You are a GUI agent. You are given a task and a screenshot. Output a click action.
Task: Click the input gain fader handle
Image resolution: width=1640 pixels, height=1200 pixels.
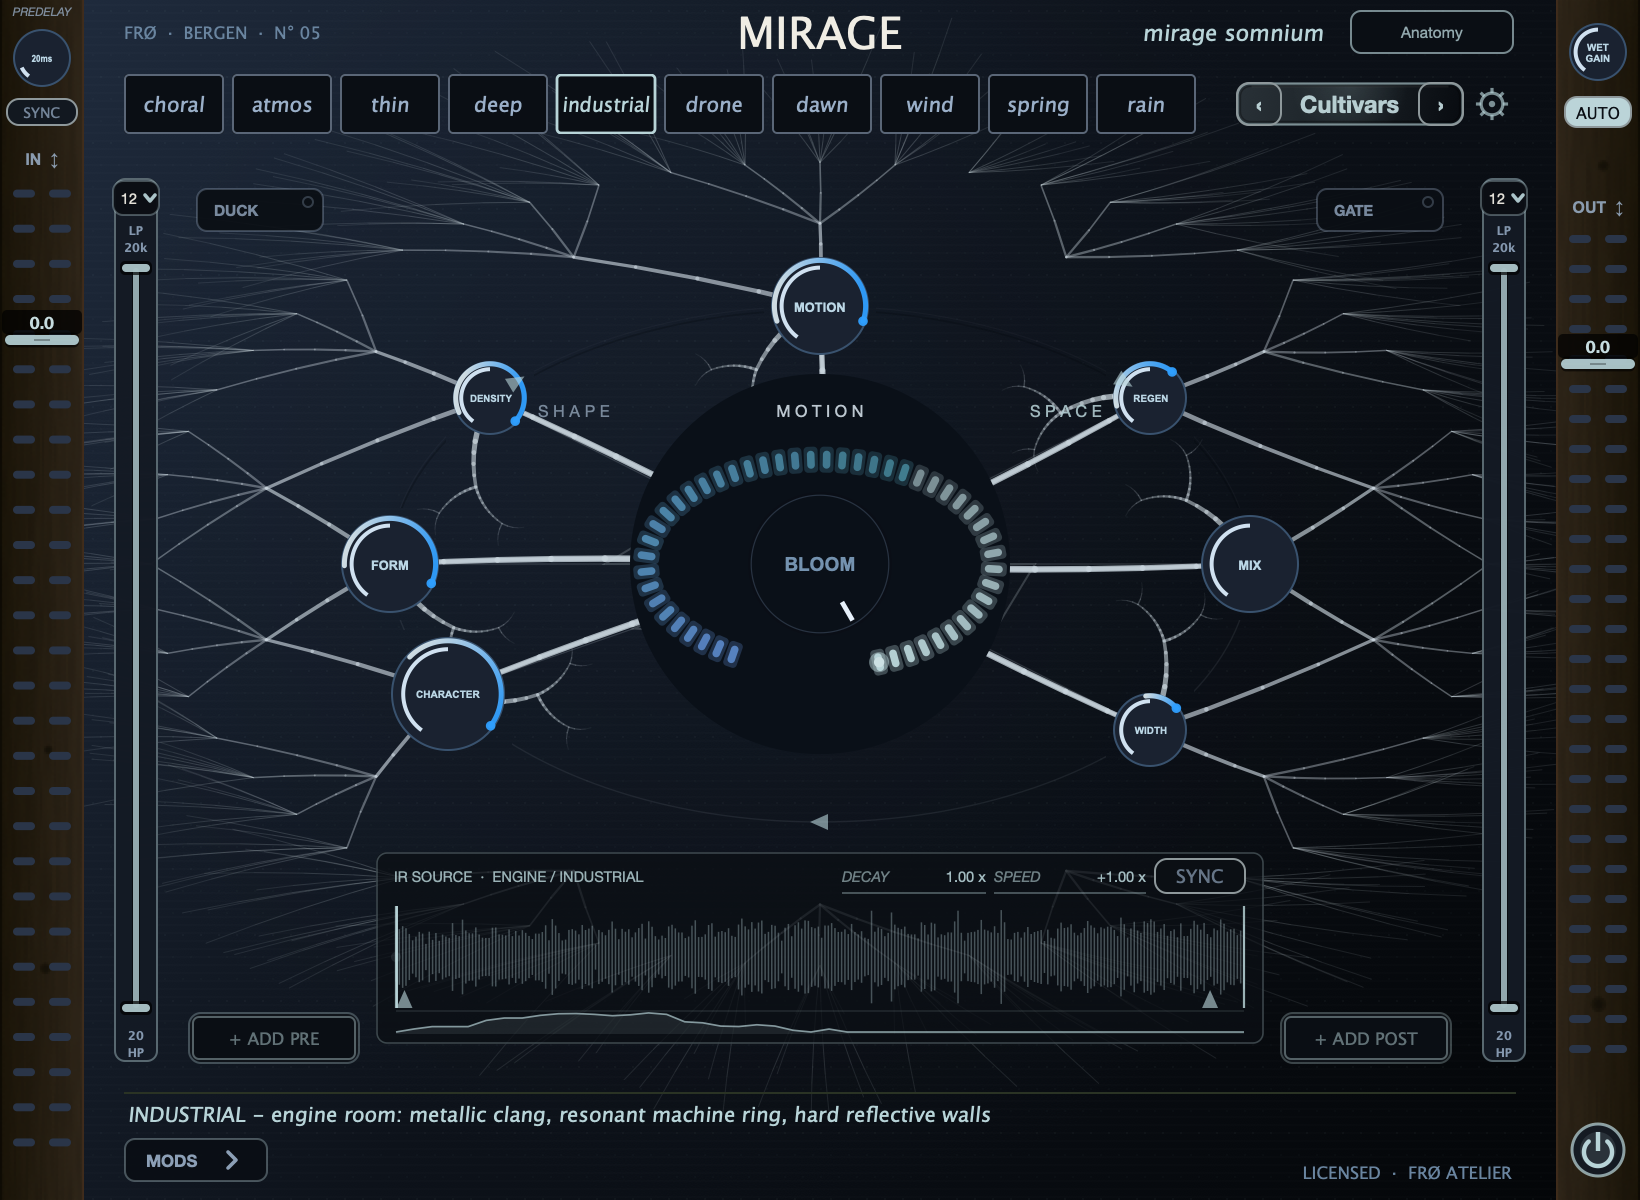[x=42, y=340]
